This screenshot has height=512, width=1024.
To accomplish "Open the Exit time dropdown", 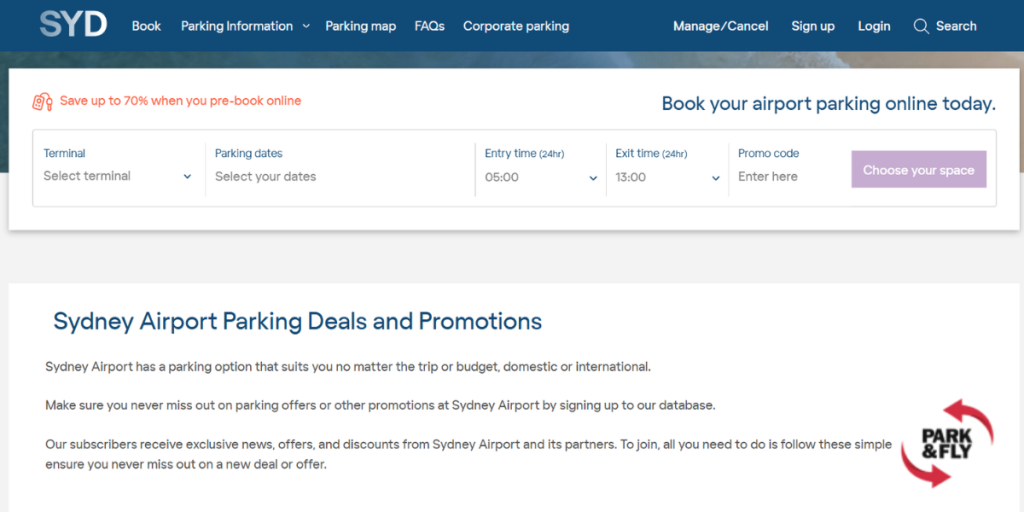I will pos(667,177).
